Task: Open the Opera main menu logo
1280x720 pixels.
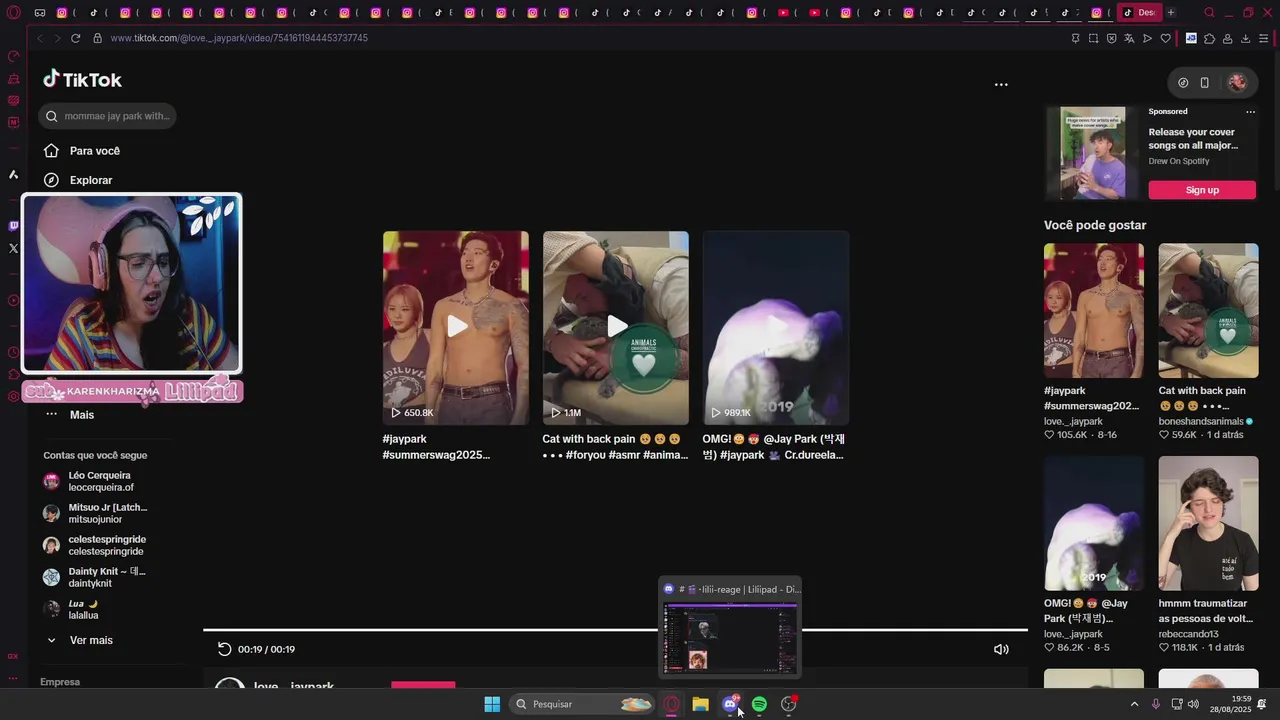Action: pos(13,13)
